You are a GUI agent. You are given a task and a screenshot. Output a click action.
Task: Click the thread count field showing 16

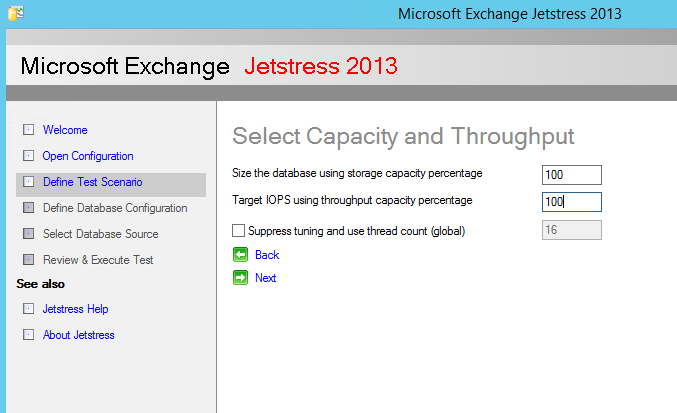tap(571, 230)
